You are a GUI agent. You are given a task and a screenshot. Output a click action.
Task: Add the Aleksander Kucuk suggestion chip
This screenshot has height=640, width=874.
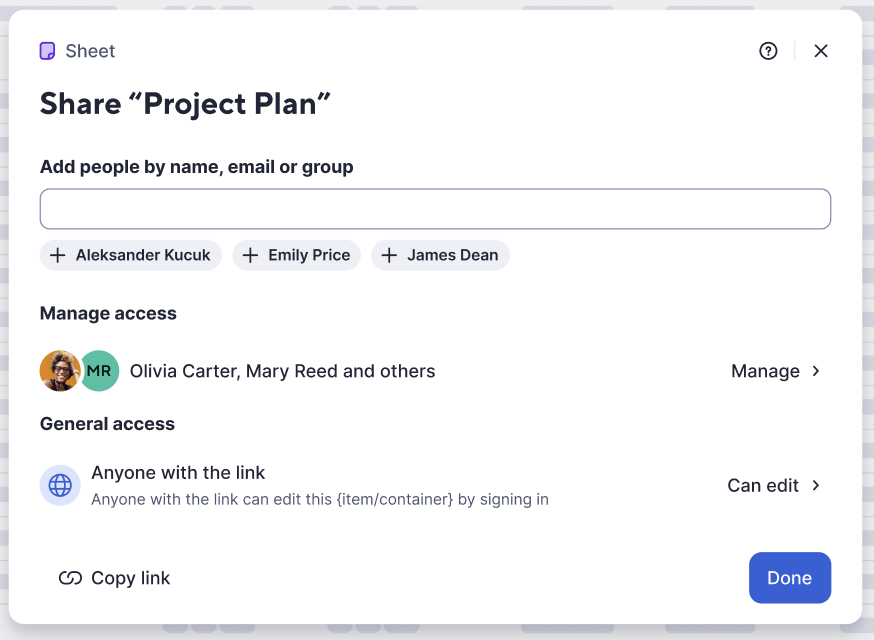pyautogui.click(x=130, y=255)
